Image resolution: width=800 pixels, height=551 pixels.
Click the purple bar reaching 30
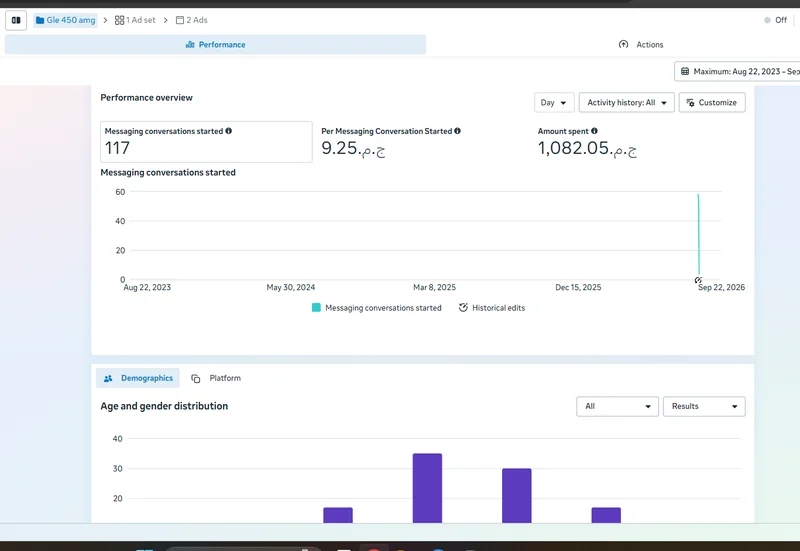point(517,496)
